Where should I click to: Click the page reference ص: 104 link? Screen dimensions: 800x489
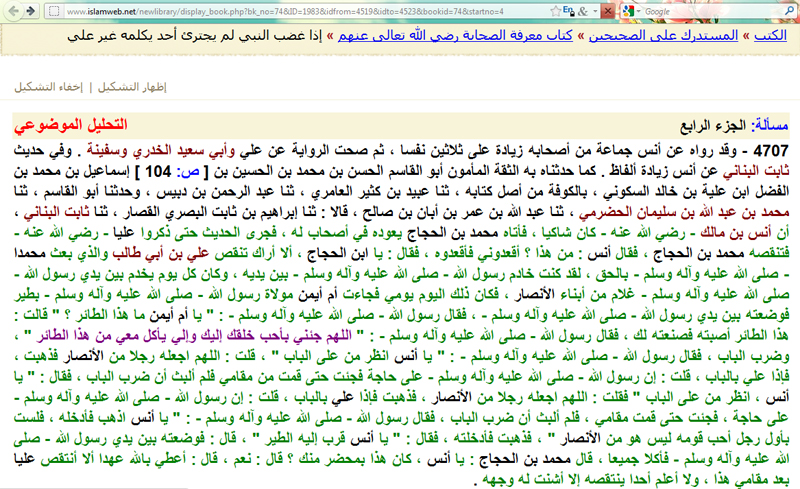pyautogui.click(x=172, y=172)
